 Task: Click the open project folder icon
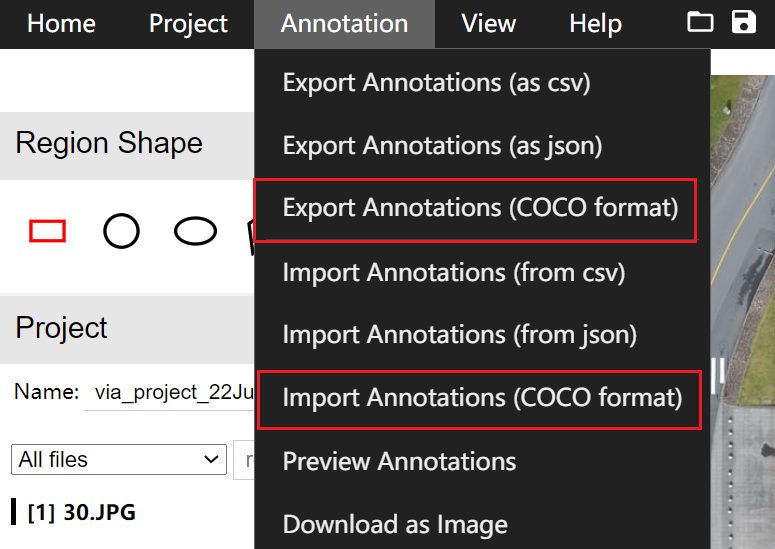click(700, 22)
